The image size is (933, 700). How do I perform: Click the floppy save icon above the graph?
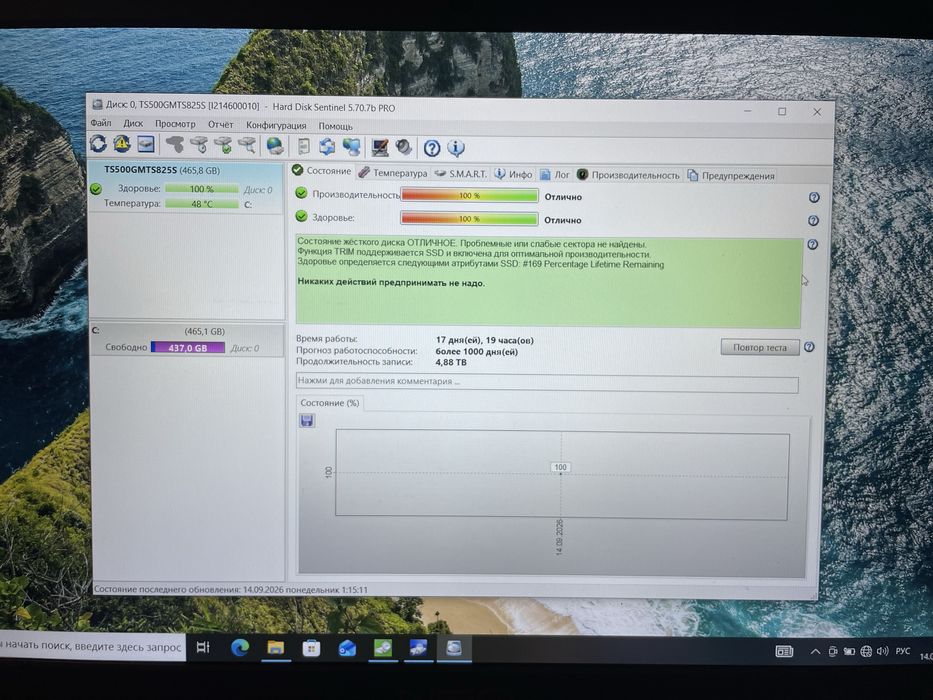pyautogui.click(x=307, y=421)
